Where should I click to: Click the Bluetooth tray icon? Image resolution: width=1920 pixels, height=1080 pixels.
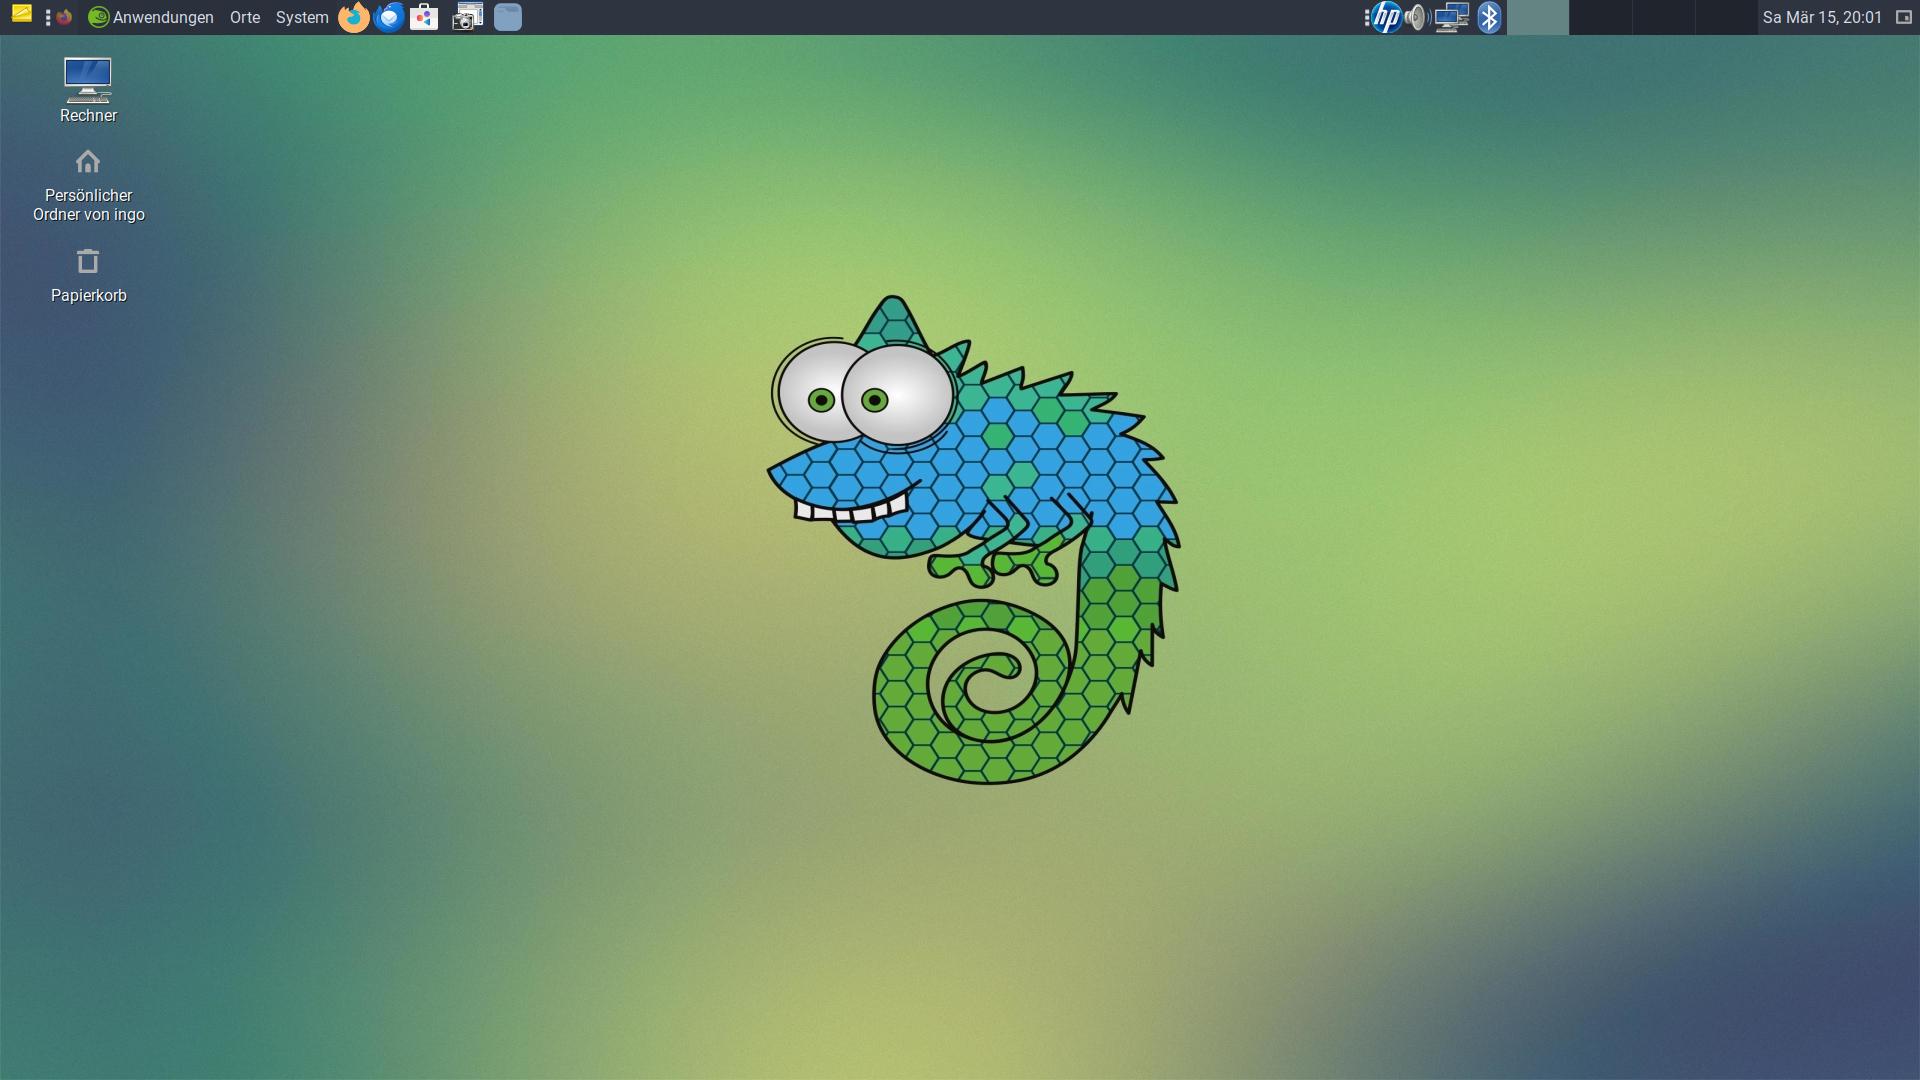pos(1489,17)
